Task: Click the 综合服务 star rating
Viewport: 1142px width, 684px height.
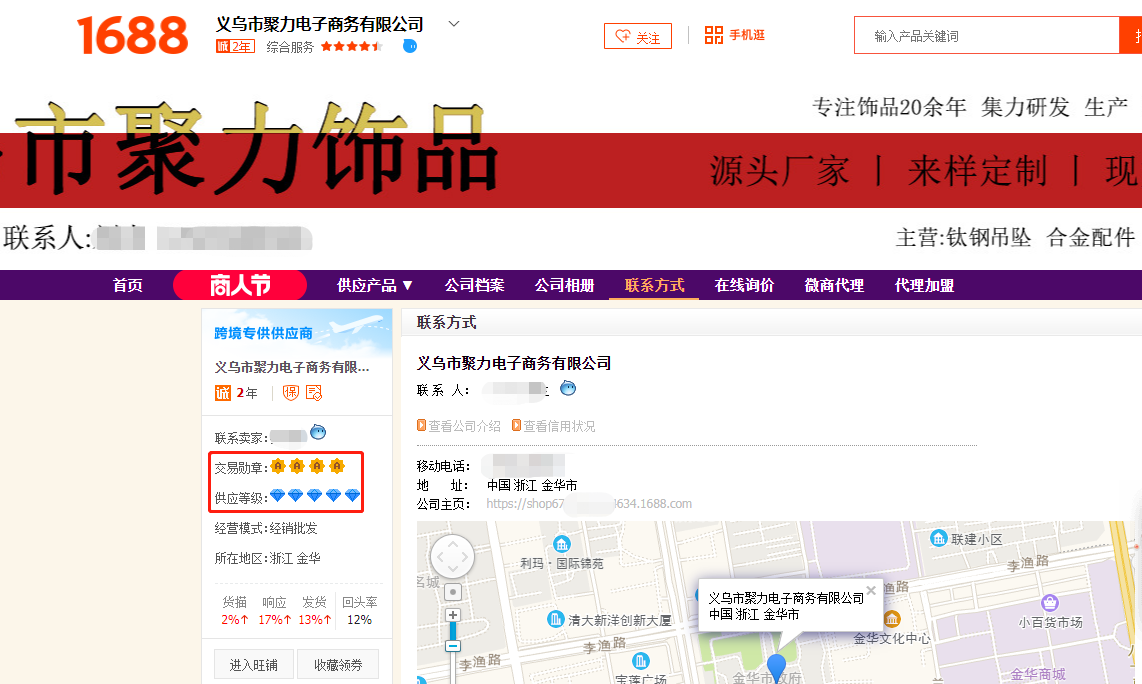Action: (351, 47)
